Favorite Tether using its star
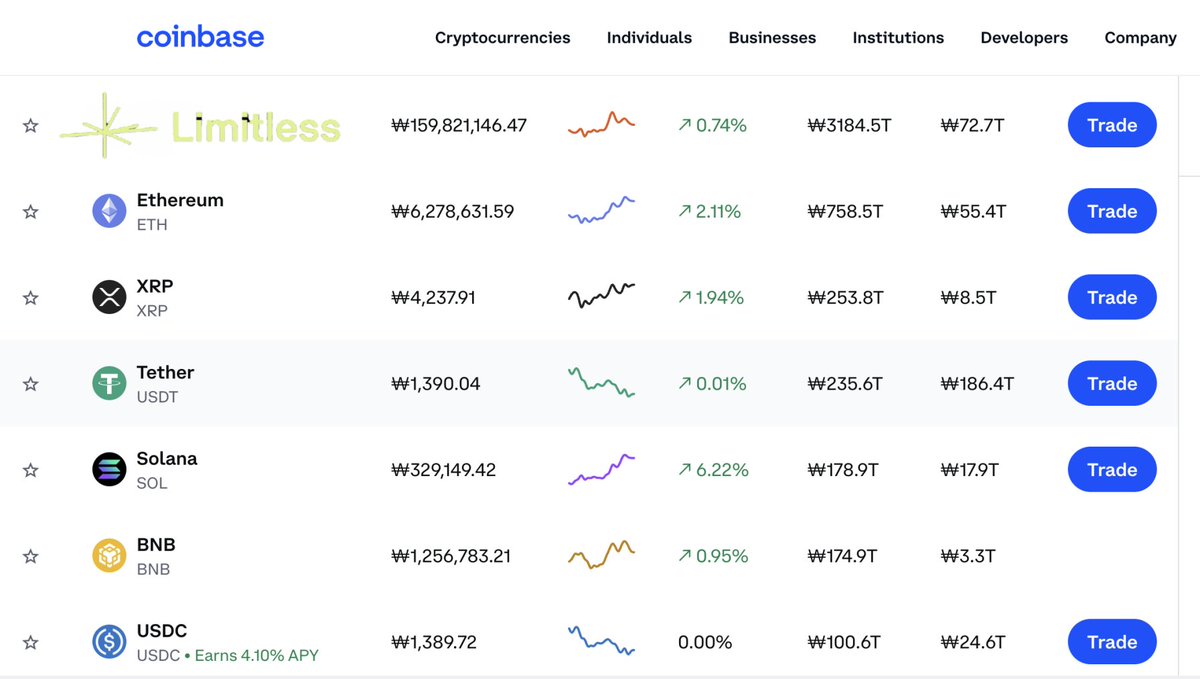Image resolution: width=1200 pixels, height=679 pixels. click(31, 383)
